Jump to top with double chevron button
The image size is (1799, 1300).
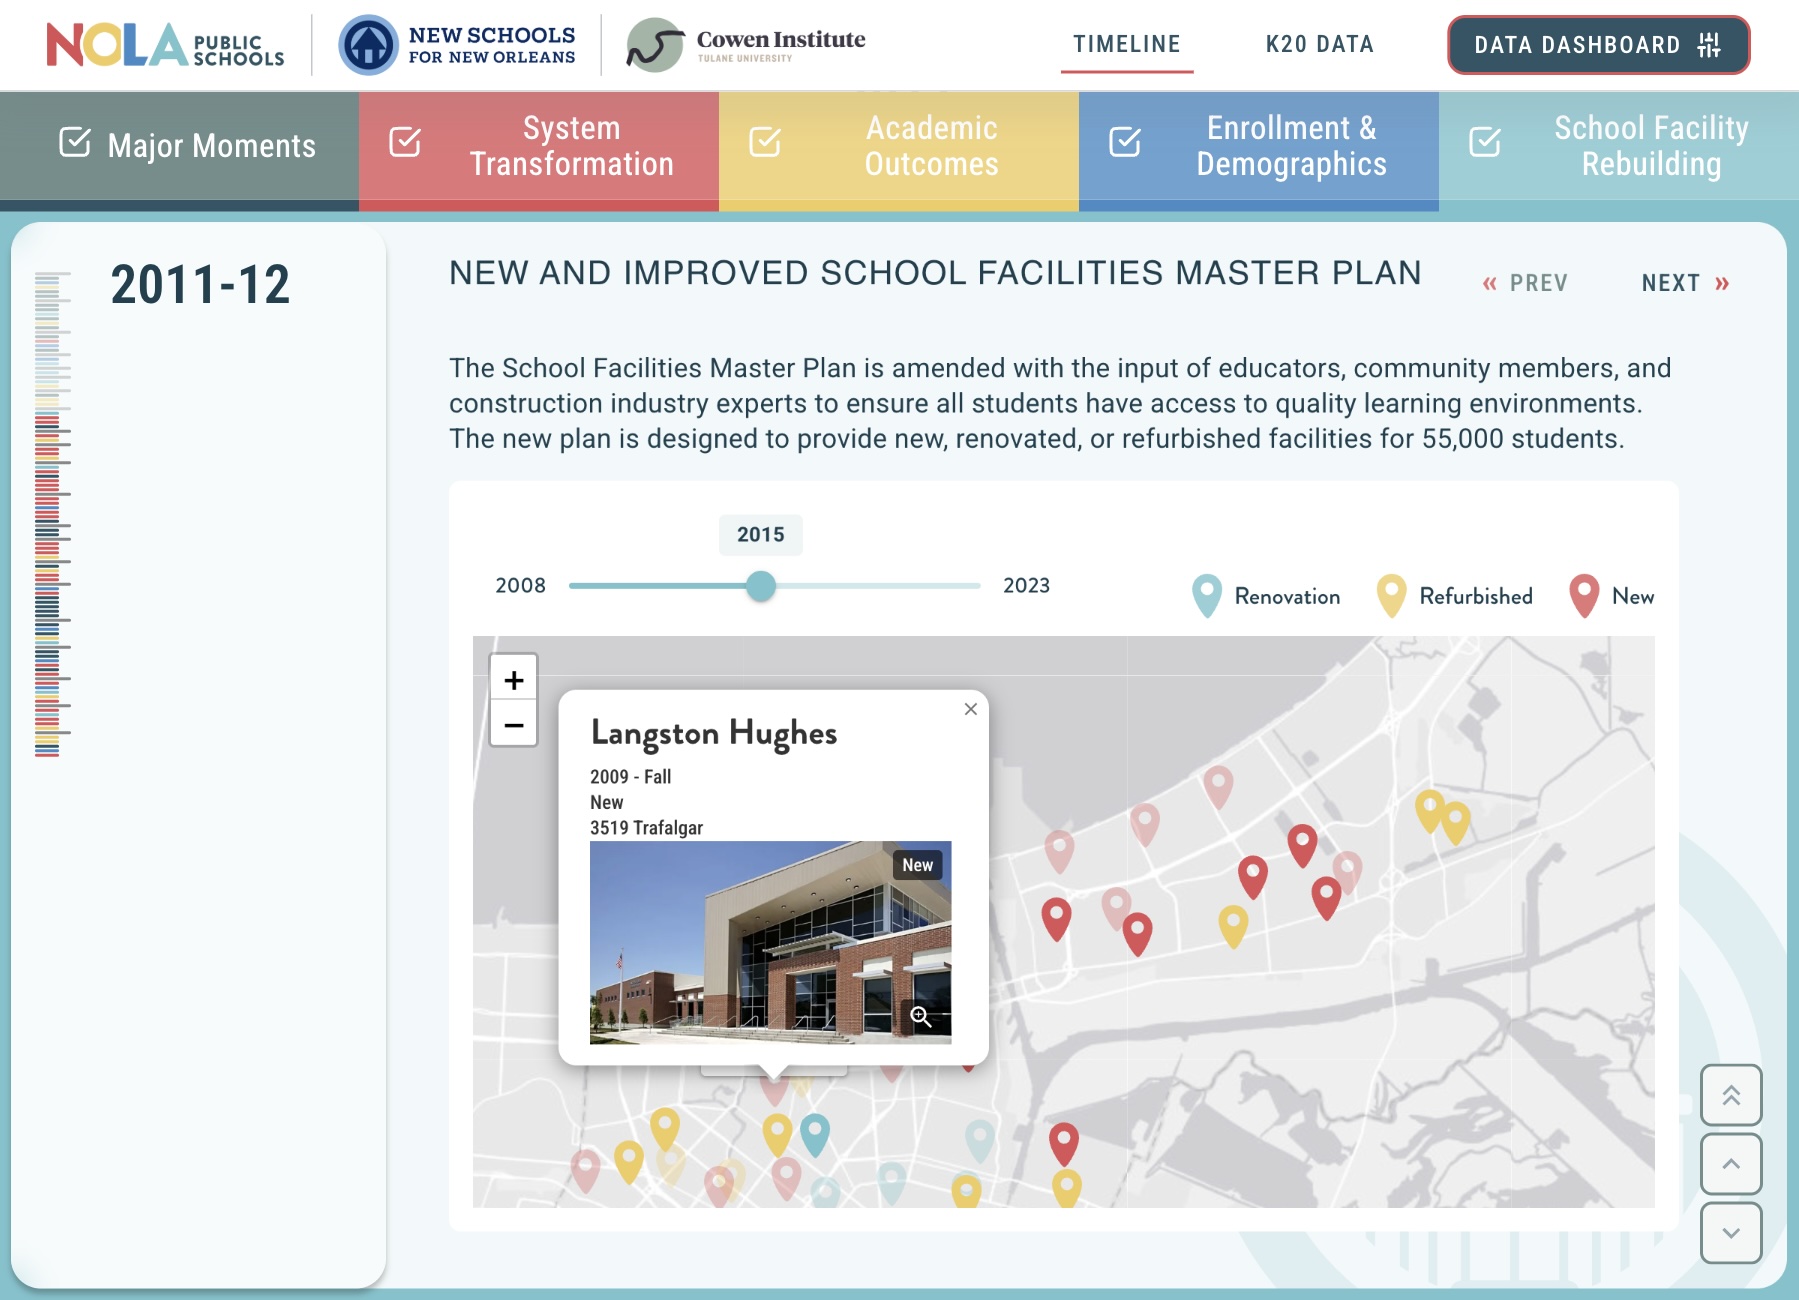(1731, 1095)
